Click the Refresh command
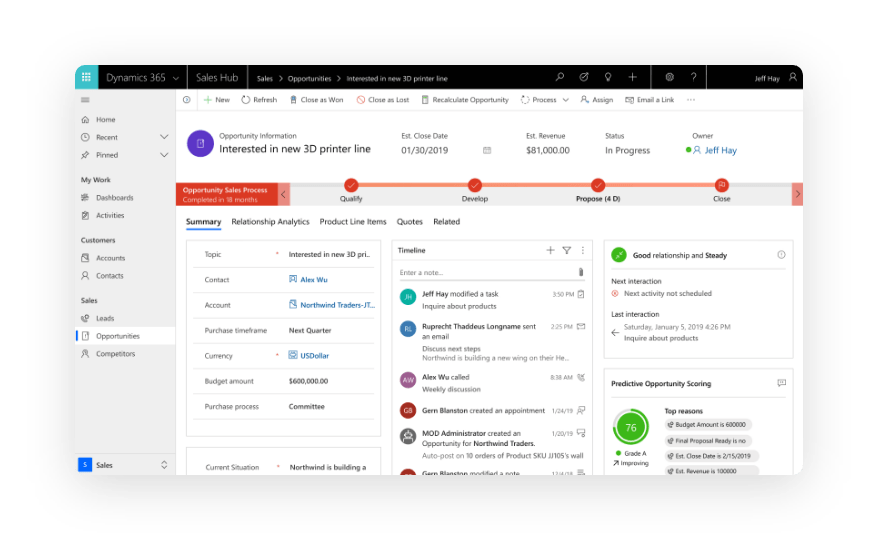878x560 pixels. 259,100
